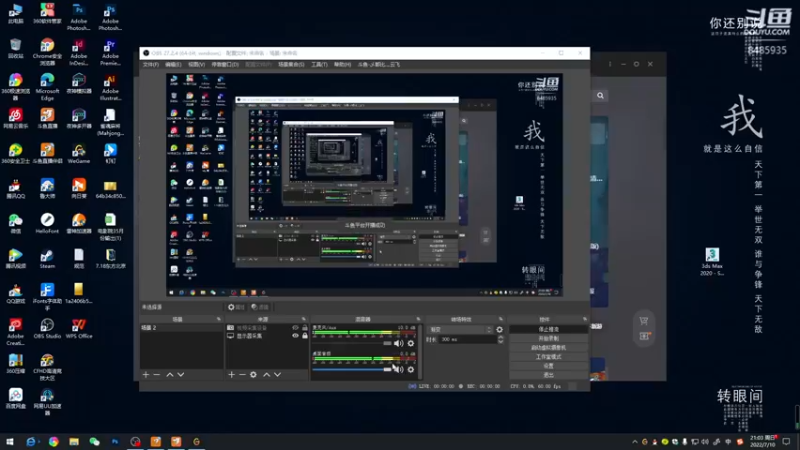Toggle lock on the video capture device source
Viewport: 800px width, 450px height.
coord(305,328)
